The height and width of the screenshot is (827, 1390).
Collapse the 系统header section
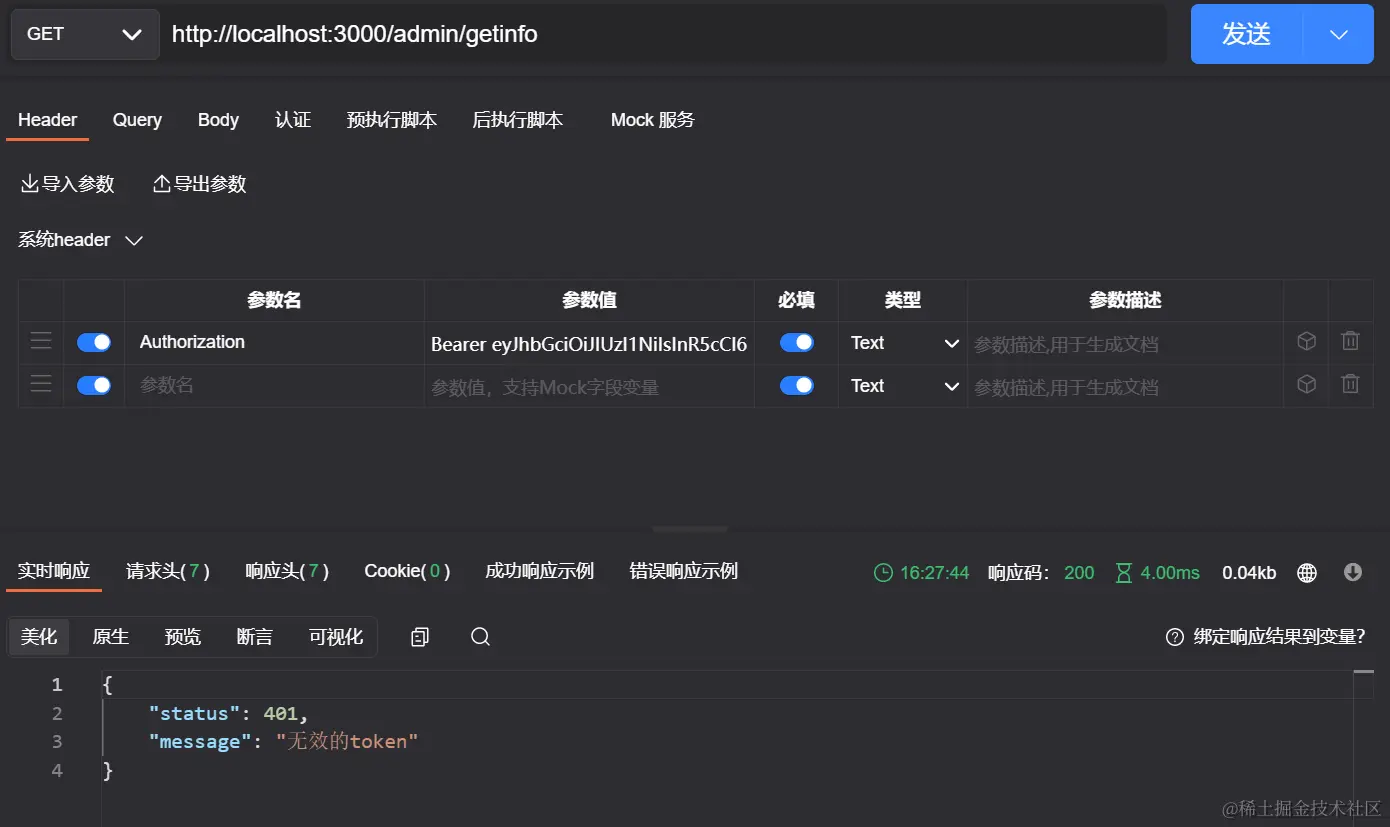click(x=134, y=240)
